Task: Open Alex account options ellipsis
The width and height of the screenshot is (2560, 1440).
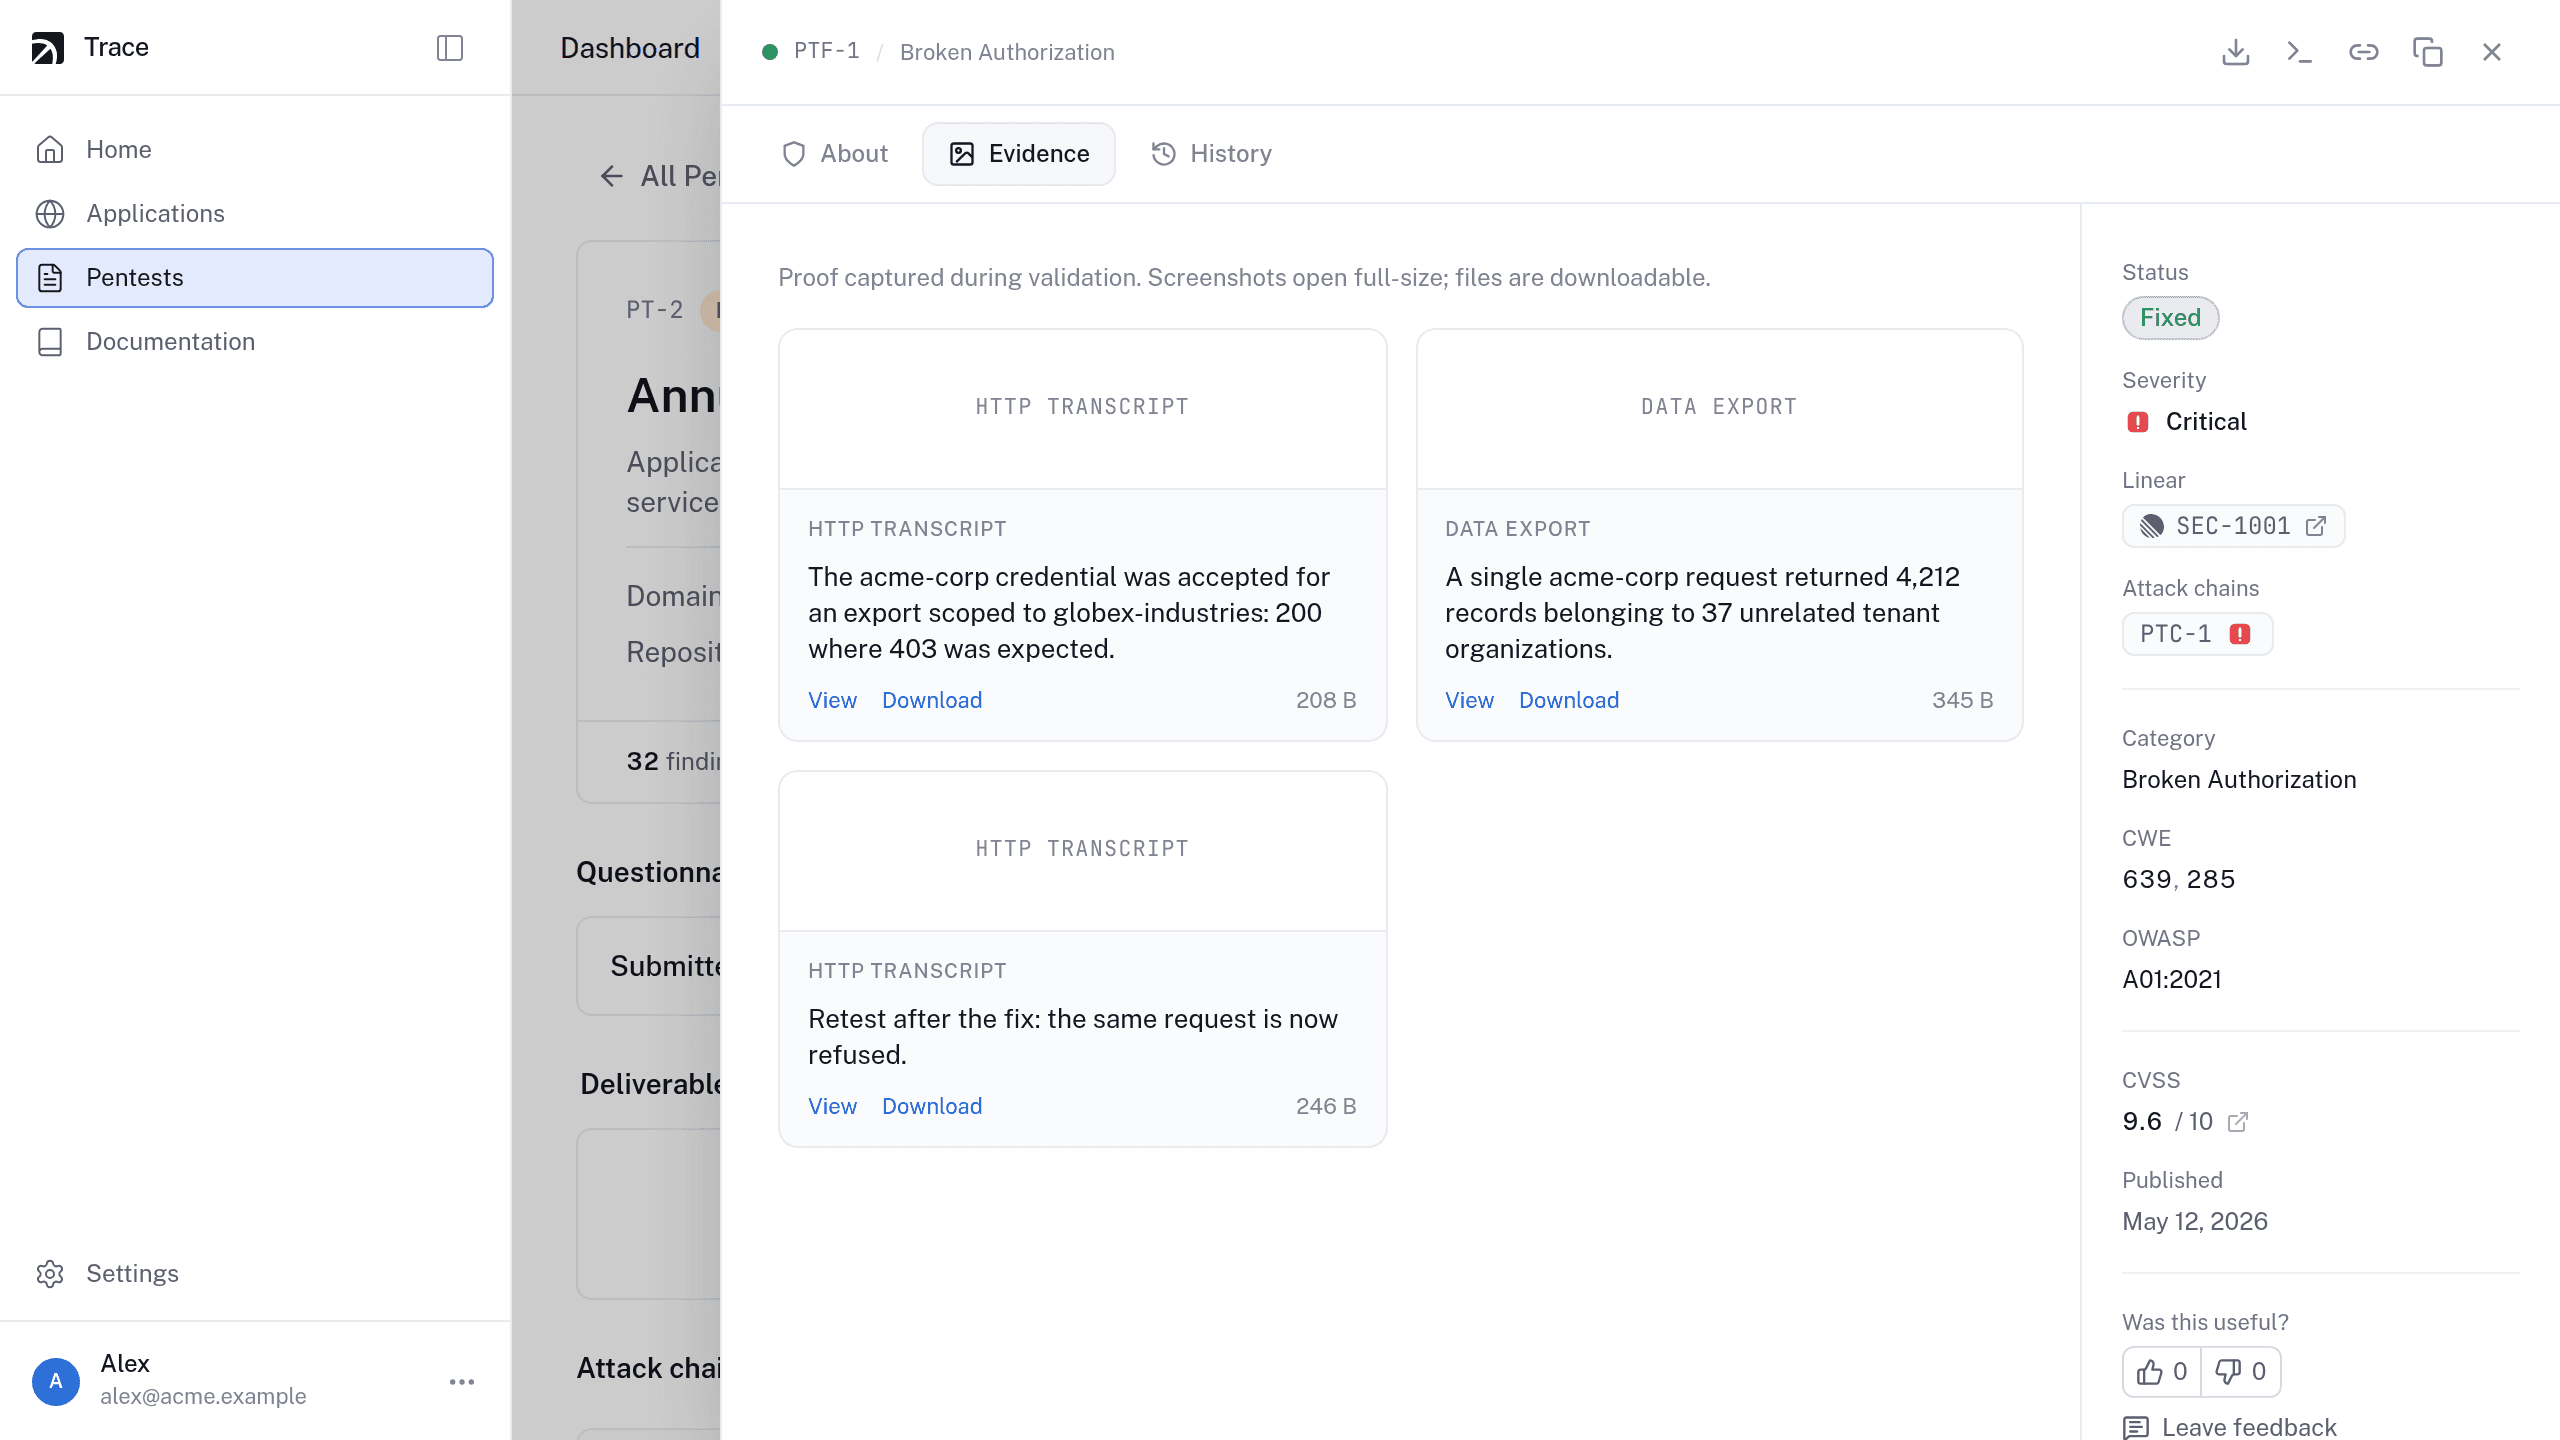Action: click(x=462, y=1382)
